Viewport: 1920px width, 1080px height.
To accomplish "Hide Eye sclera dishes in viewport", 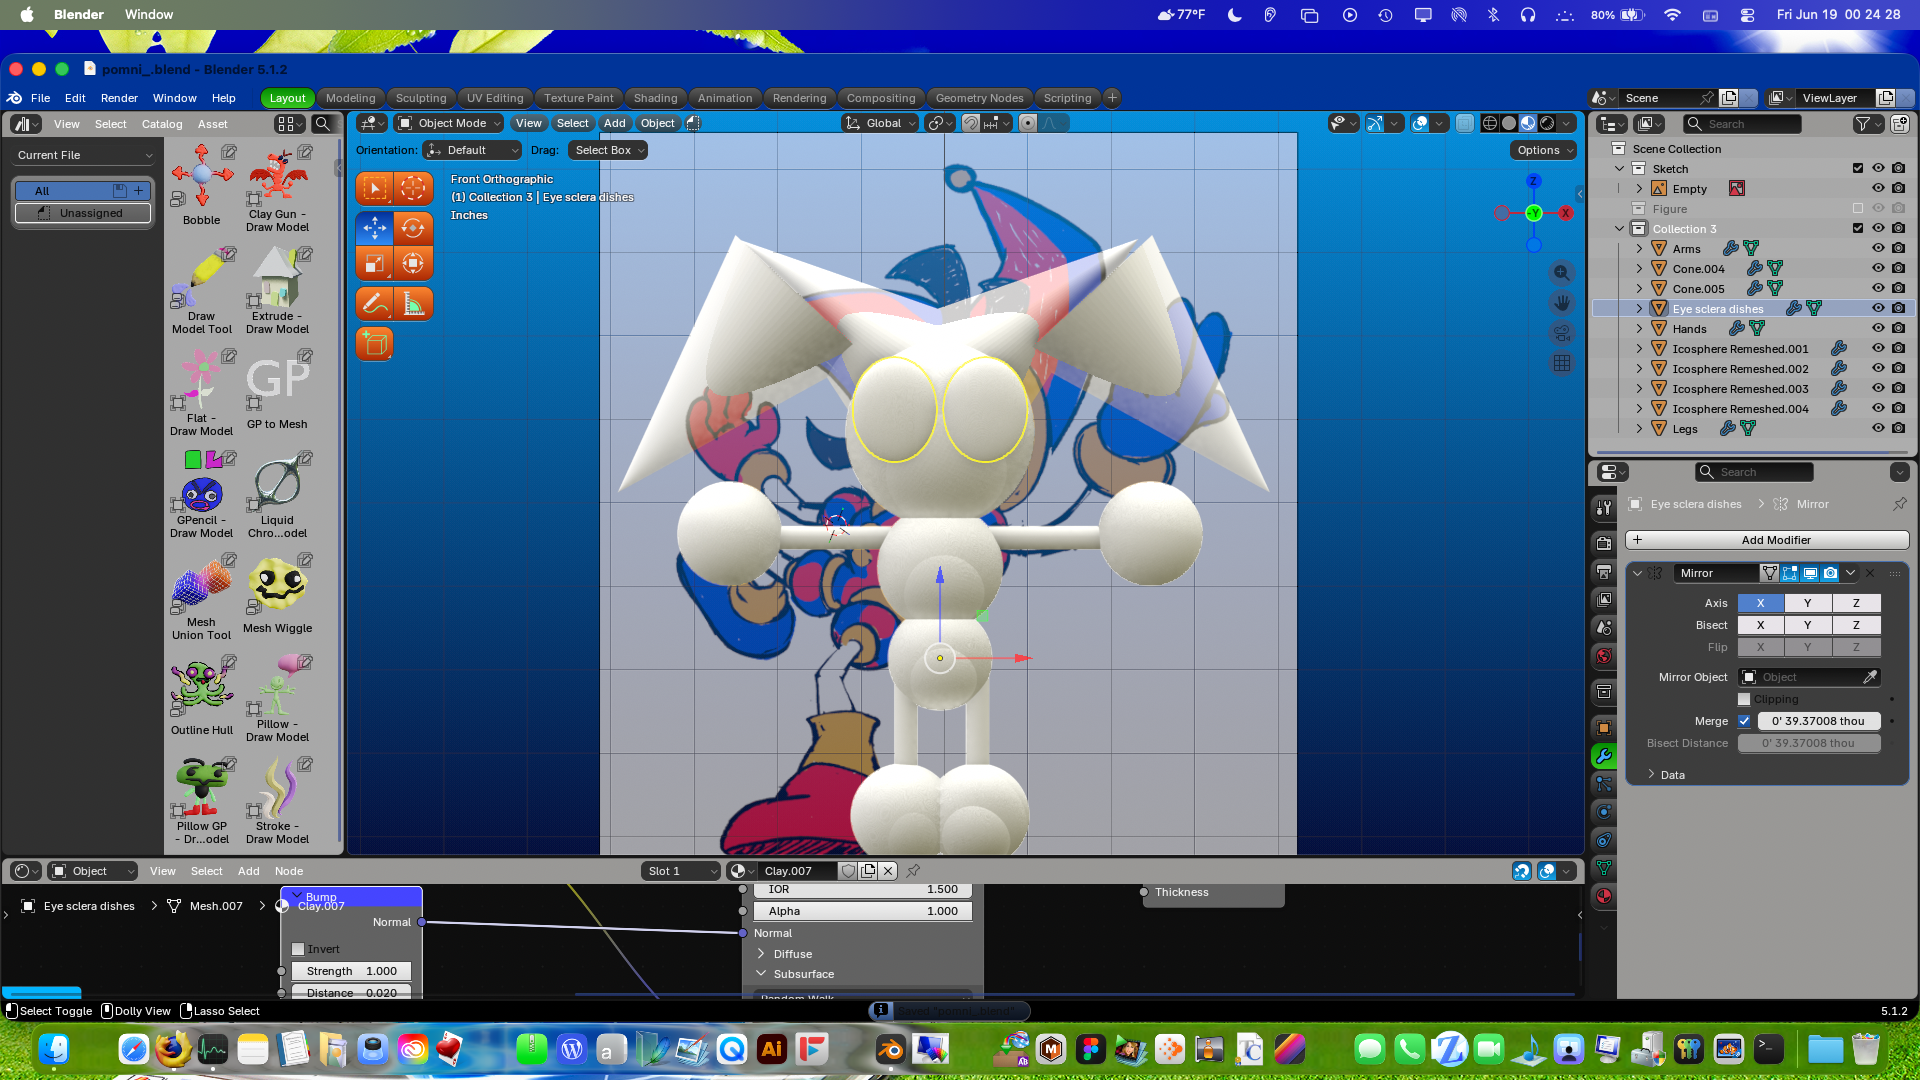I will coord(1878,308).
